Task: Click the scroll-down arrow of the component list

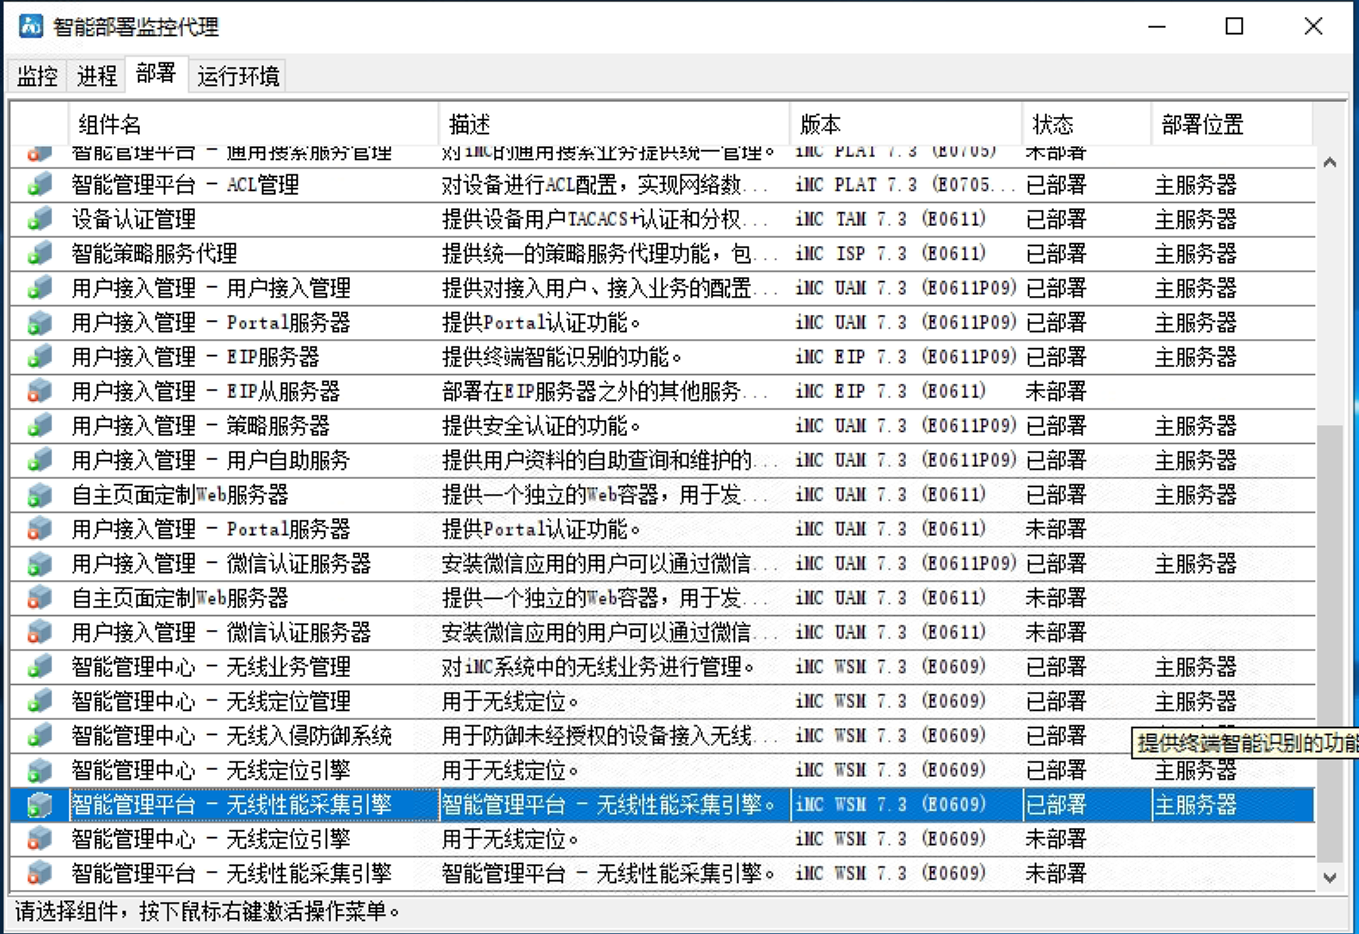Action: pos(1330,877)
